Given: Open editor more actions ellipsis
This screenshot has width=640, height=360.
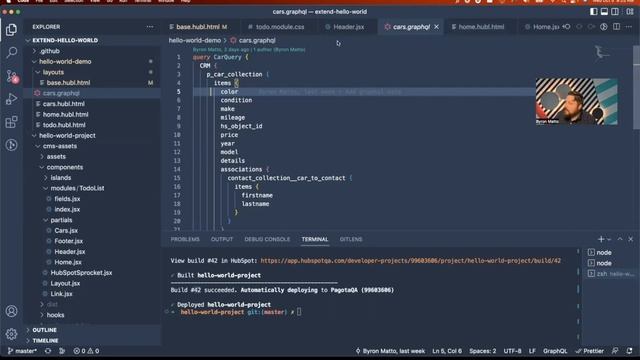Looking at the screenshot, I should [x=629, y=27].
